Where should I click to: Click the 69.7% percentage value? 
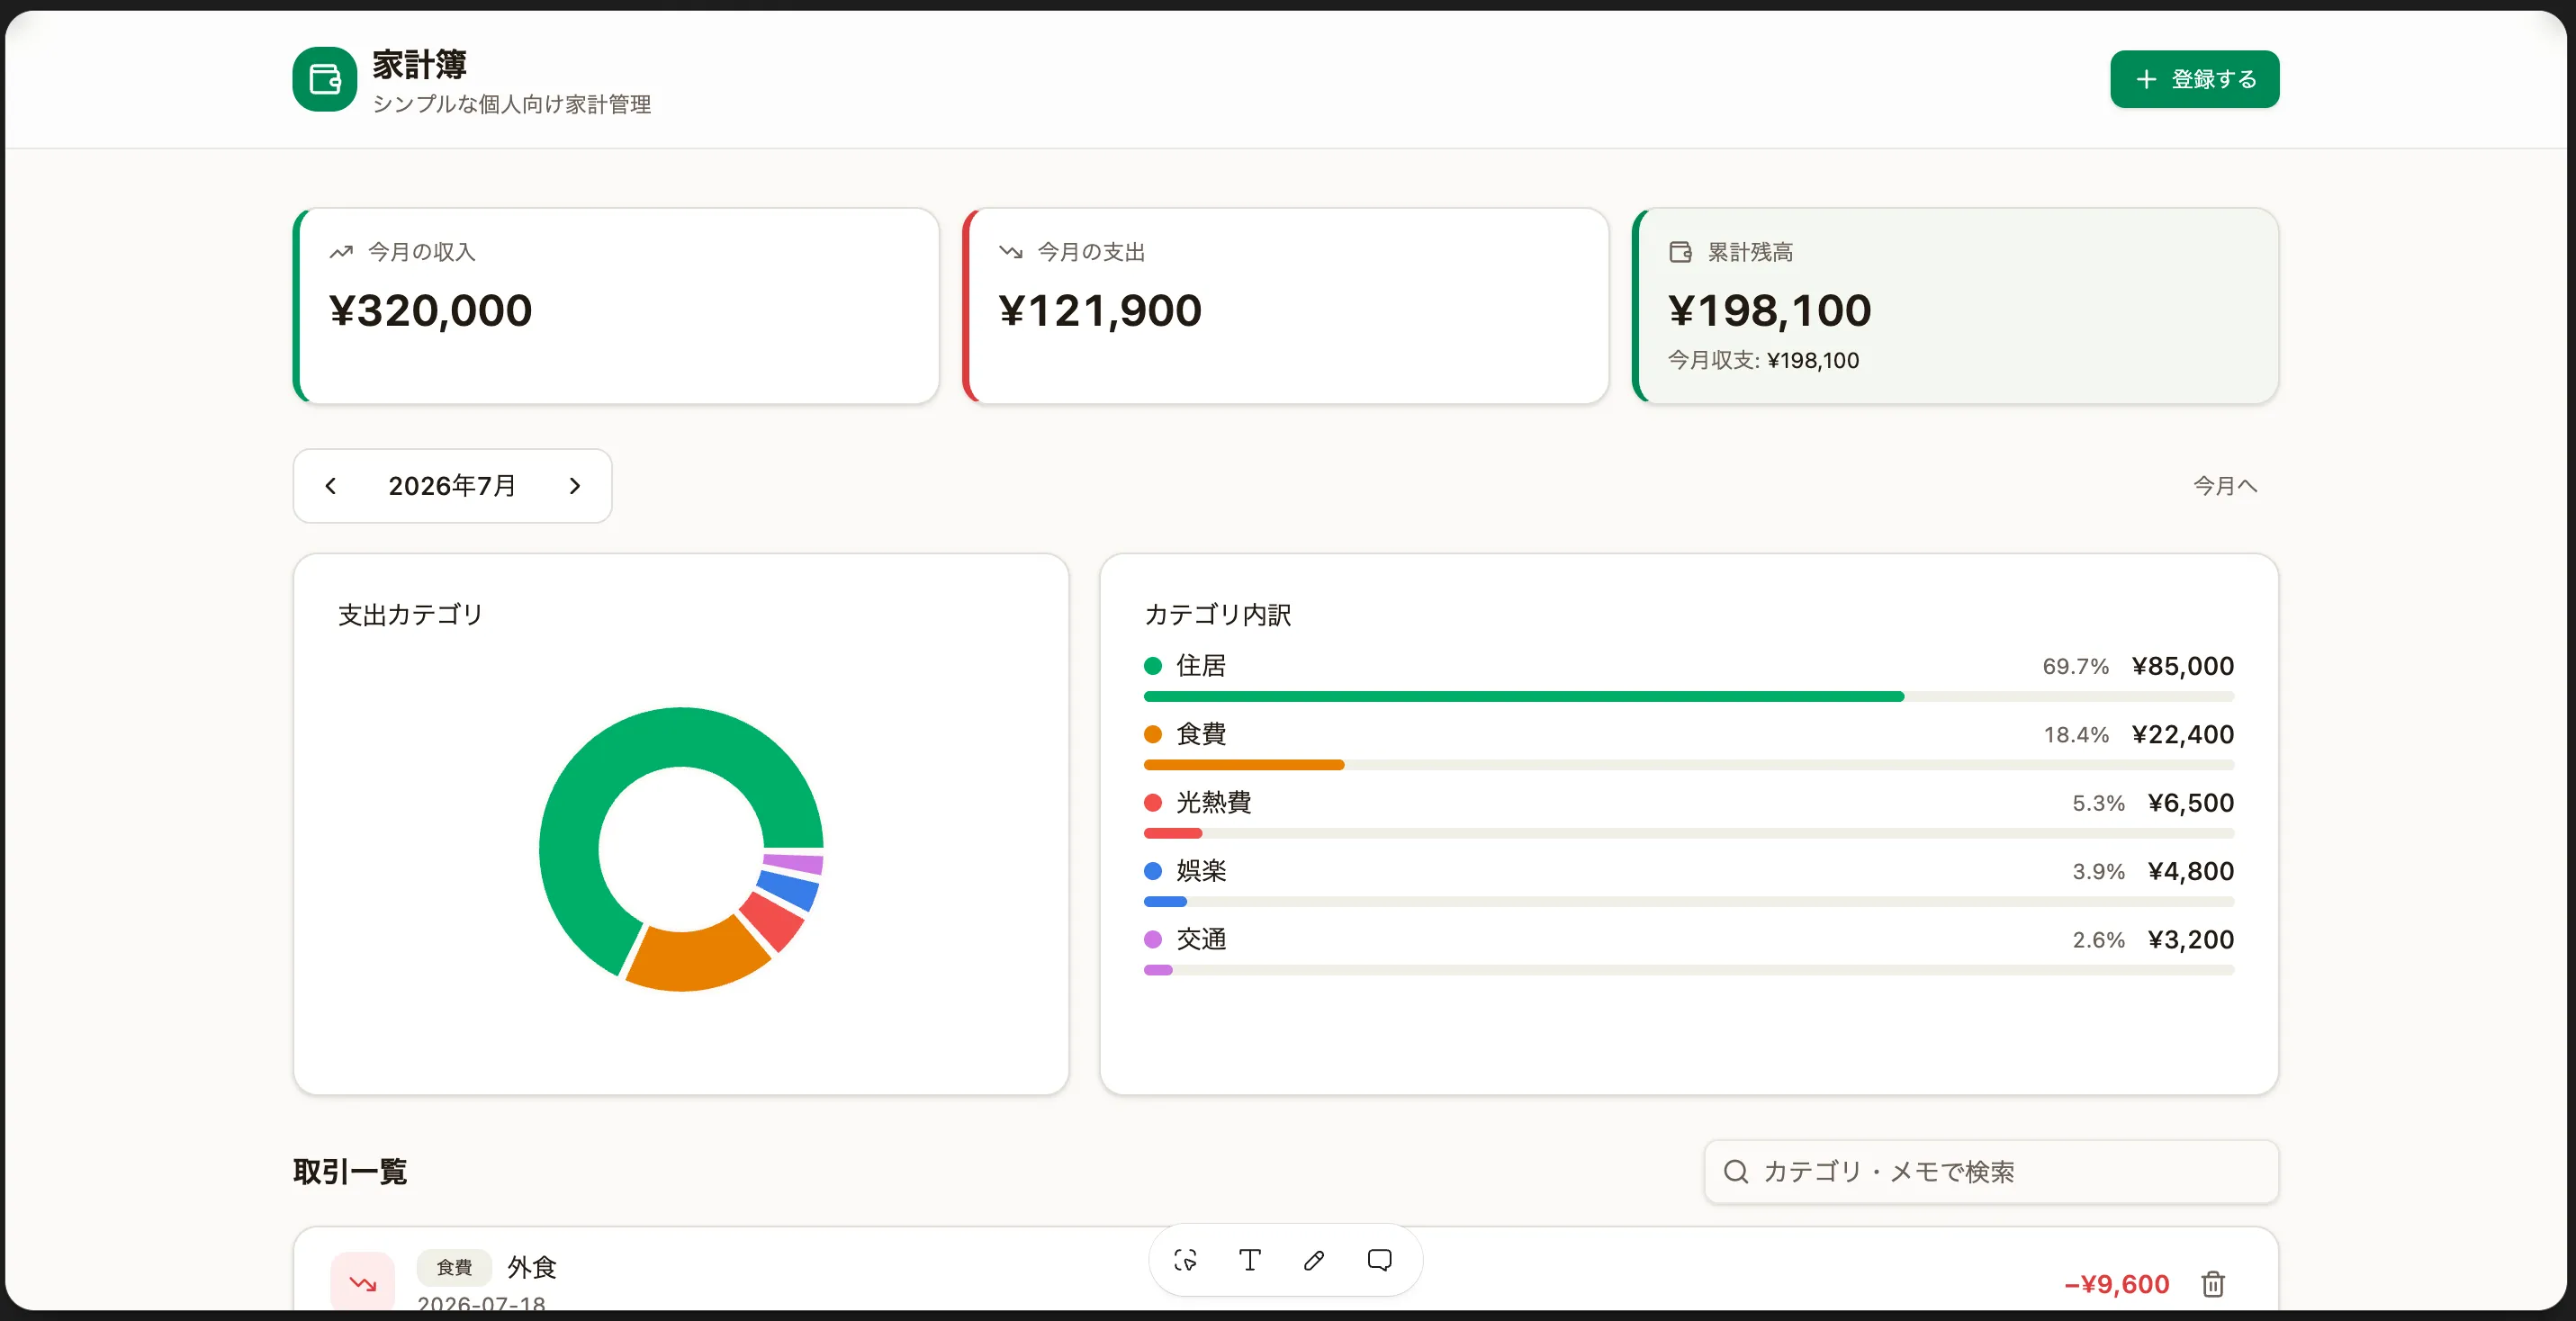point(2075,666)
